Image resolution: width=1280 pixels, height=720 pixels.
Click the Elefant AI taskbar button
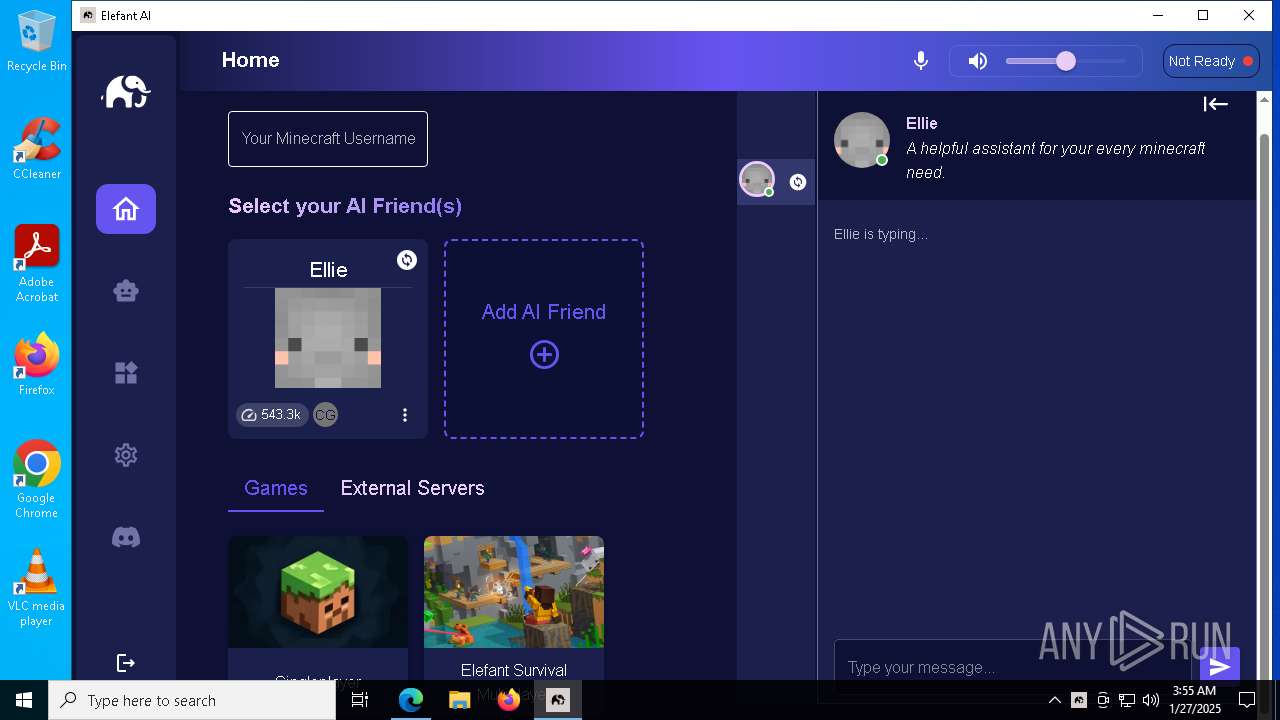click(558, 700)
